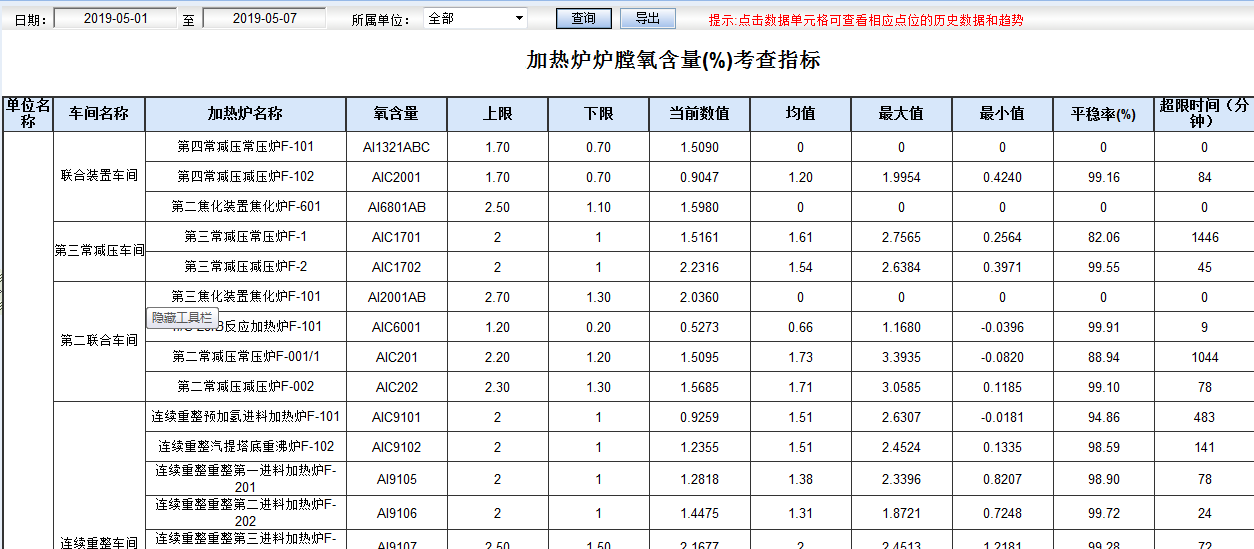The height and width of the screenshot is (549, 1254).
Task: Select the 联合装置车间 workshop cell
Action: [99, 176]
